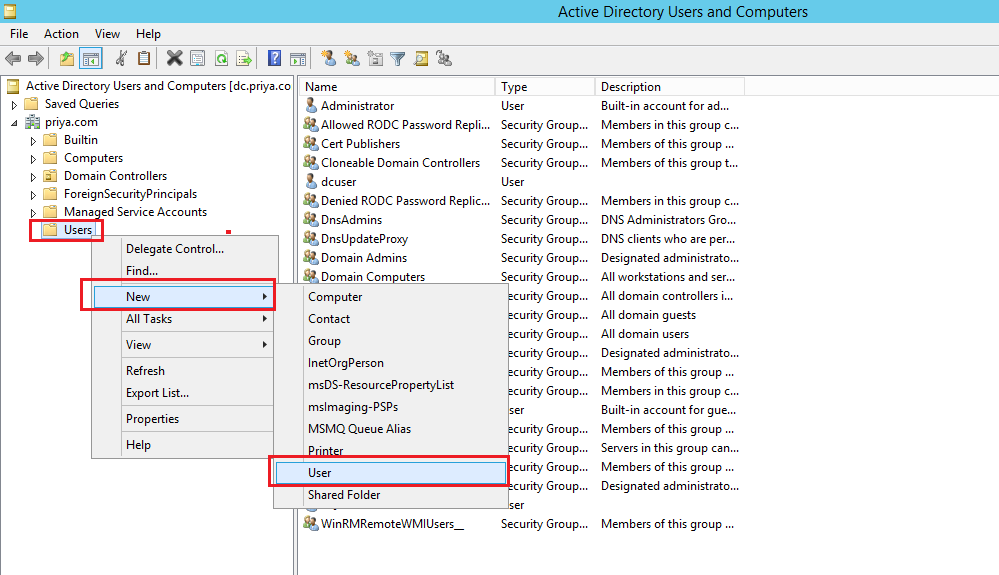Select Refresh in the context menu
This screenshot has width=999, height=575.
pyautogui.click(x=185, y=371)
